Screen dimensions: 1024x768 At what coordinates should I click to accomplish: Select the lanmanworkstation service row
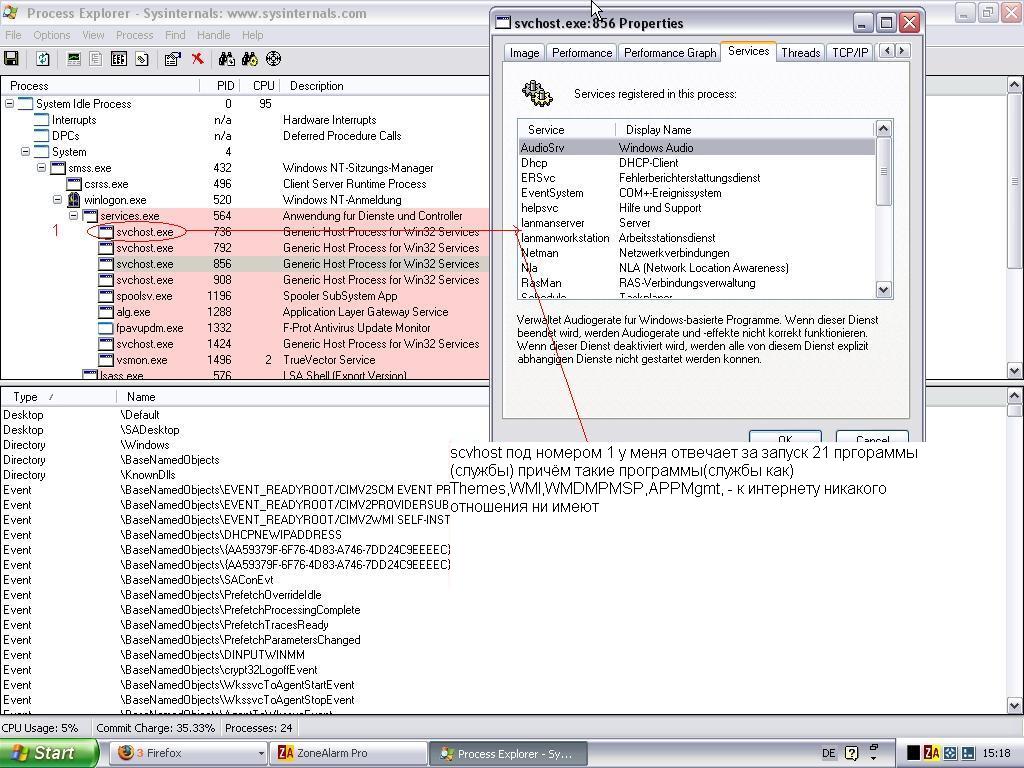click(x=696, y=238)
